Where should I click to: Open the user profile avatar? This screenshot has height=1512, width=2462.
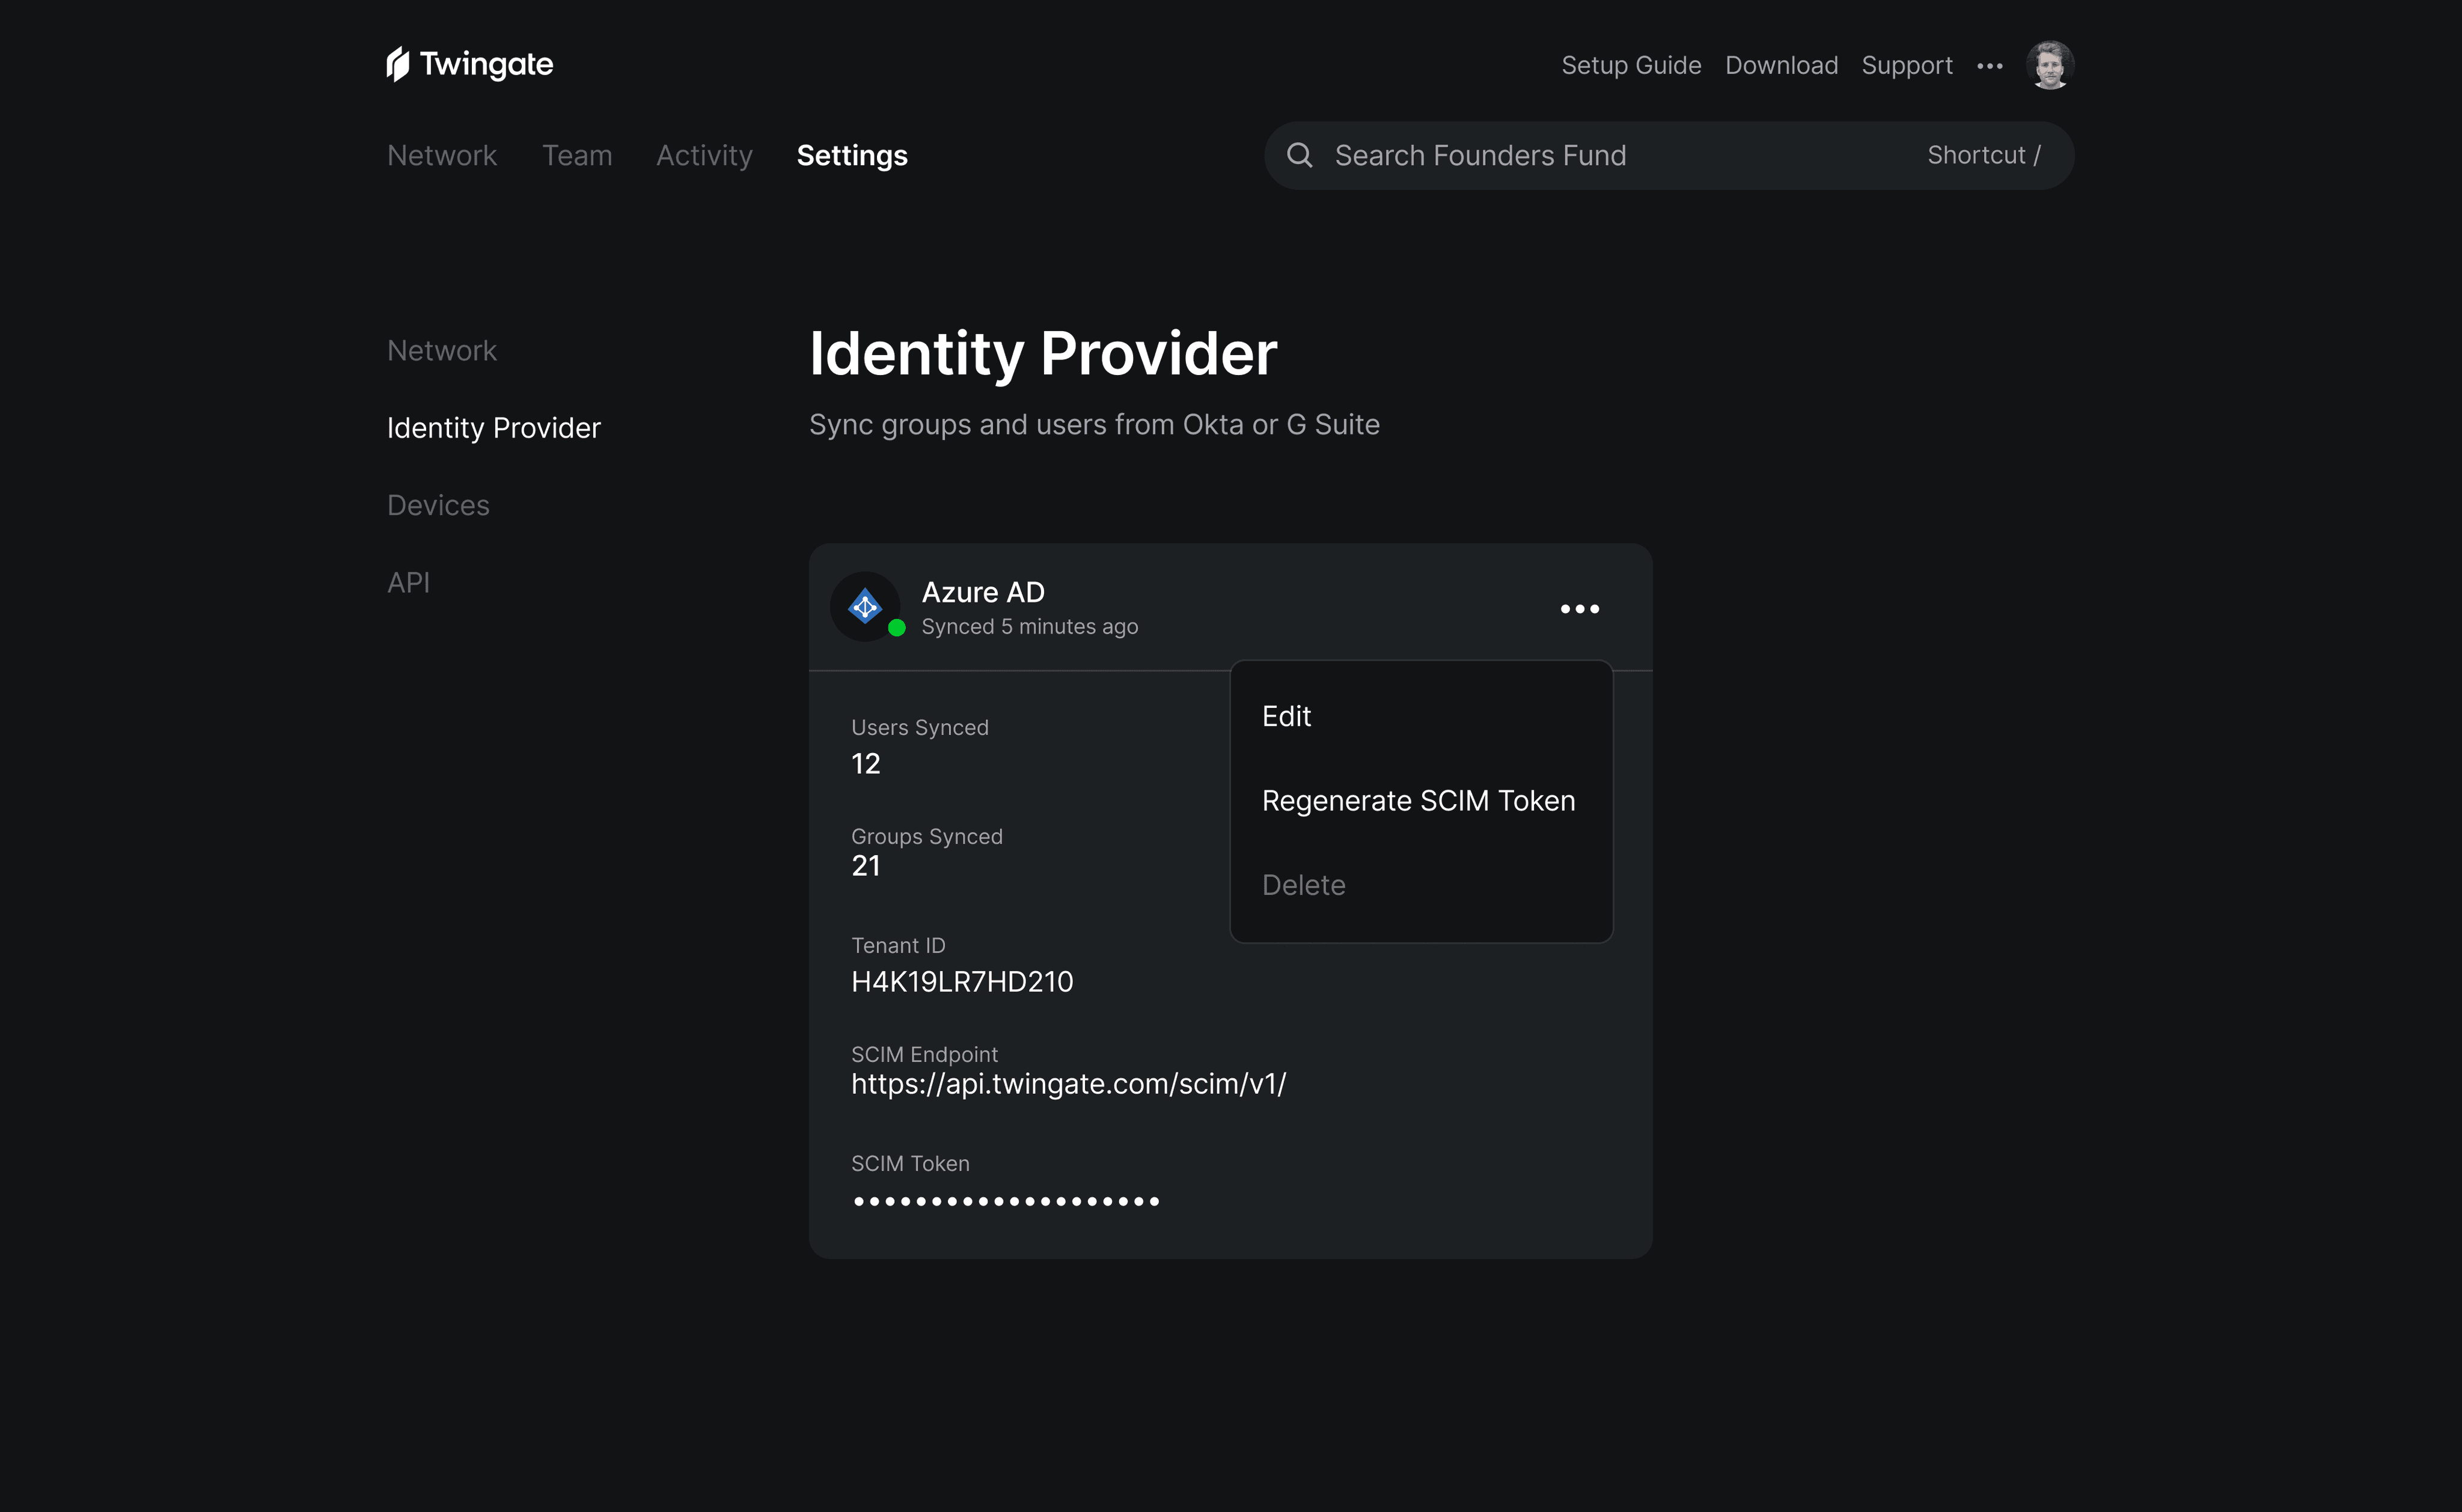[2050, 65]
